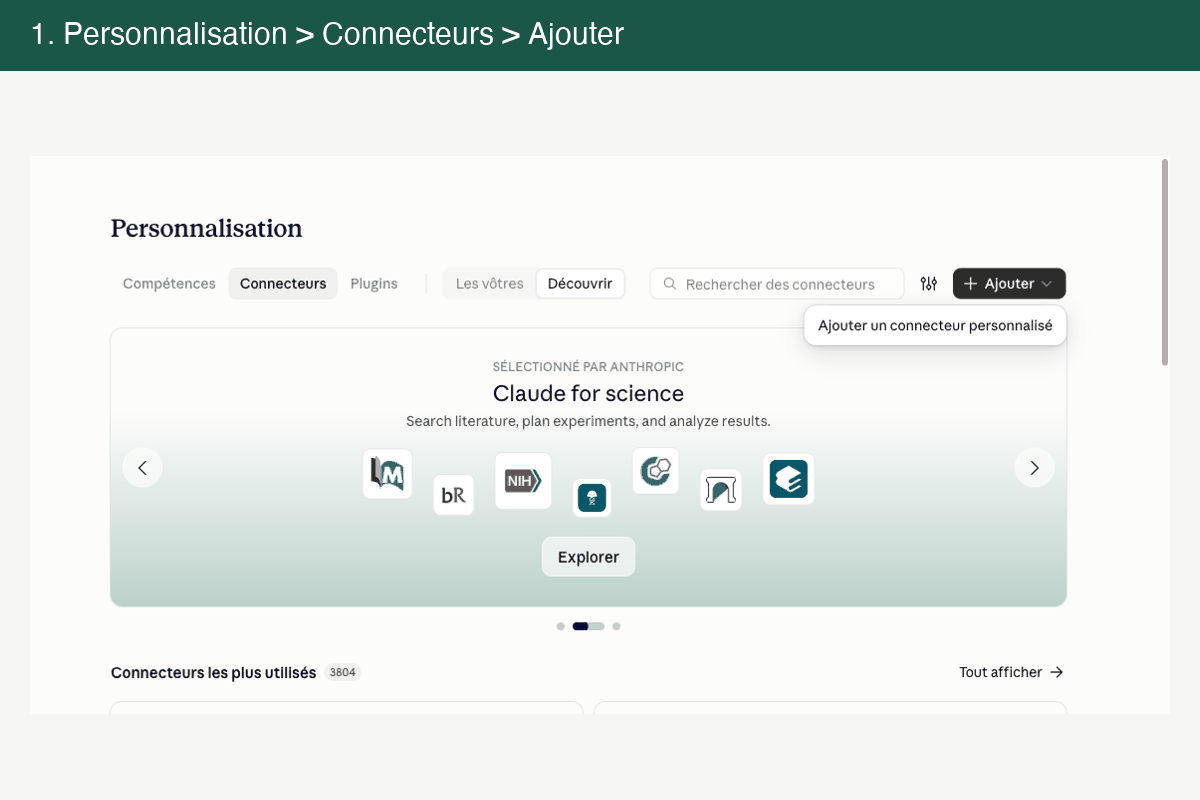
Task: Select the last carousel pagination dot
Action: click(616, 626)
